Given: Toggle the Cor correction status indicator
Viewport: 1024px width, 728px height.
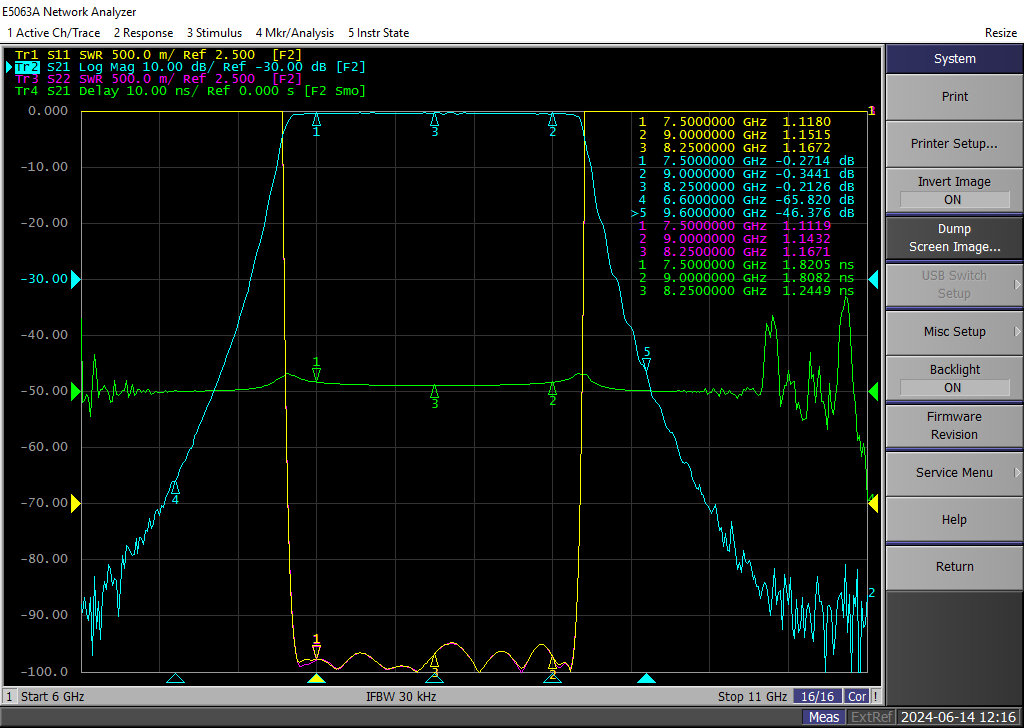Looking at the screenshot, I should pos(856,696).
